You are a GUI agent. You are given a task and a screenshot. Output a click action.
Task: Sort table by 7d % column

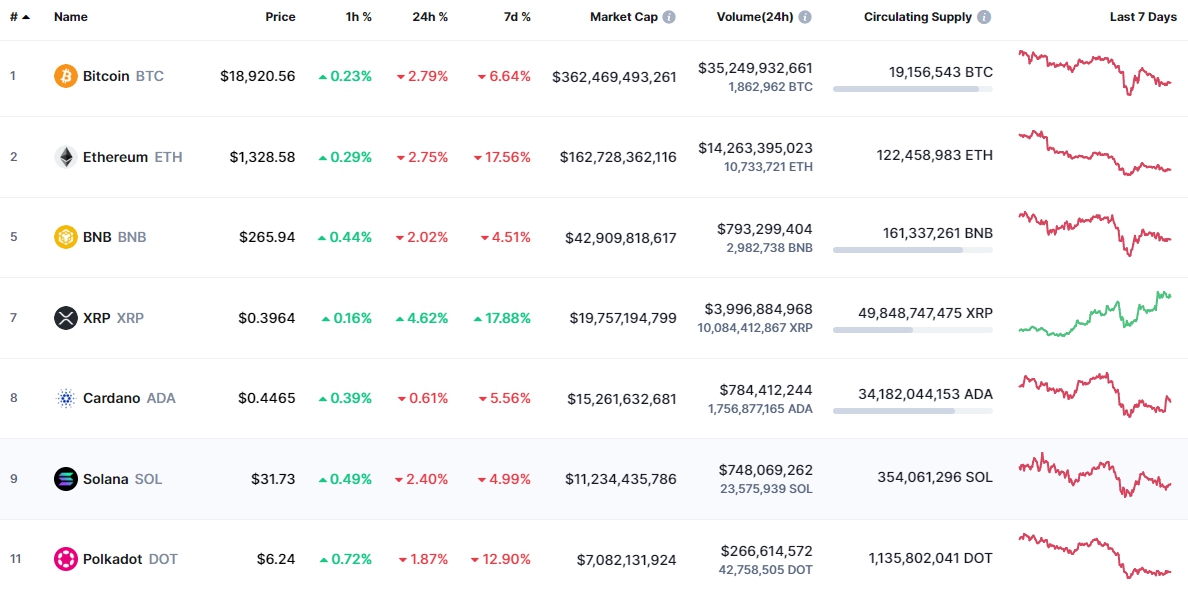pos(517,17)
